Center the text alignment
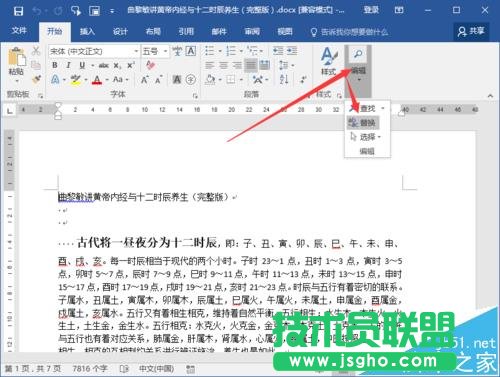Image resolution: width=500 pixels, height=377 pixels. click(x=223, y=65)
